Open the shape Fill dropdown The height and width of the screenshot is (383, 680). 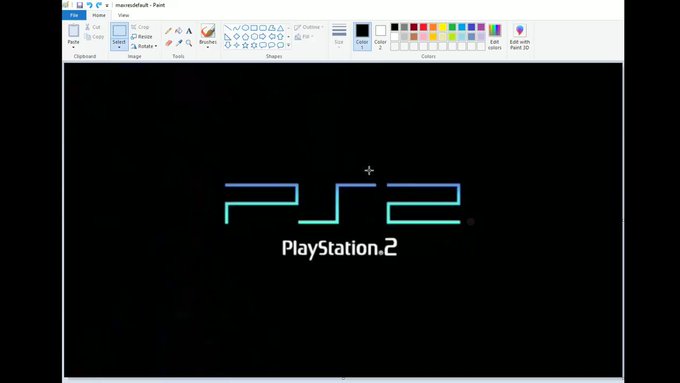(x=304, y=37)
